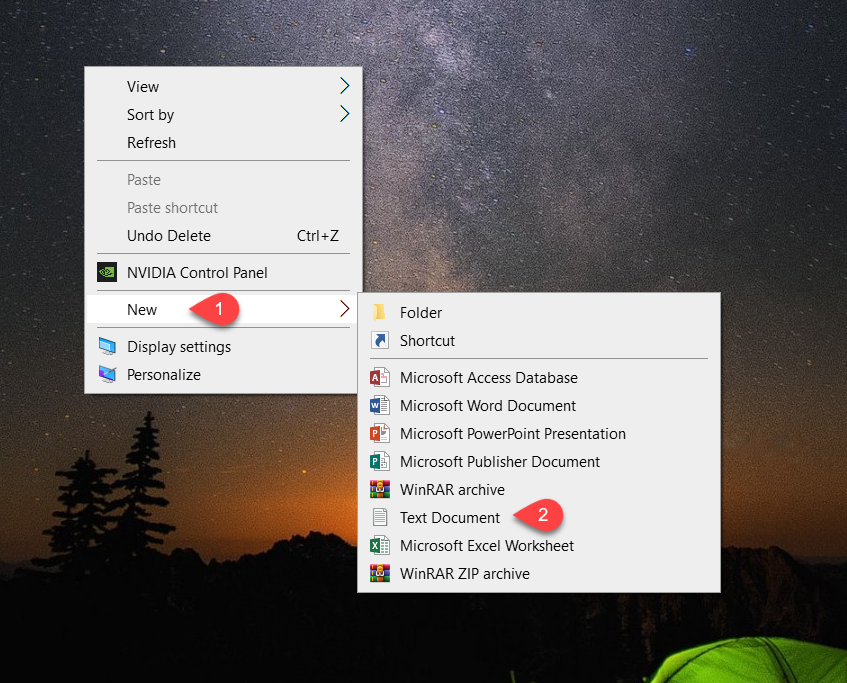The image size is (847, 683).
Task: Click the WinRAR archive icon
Action: (380, 489)
